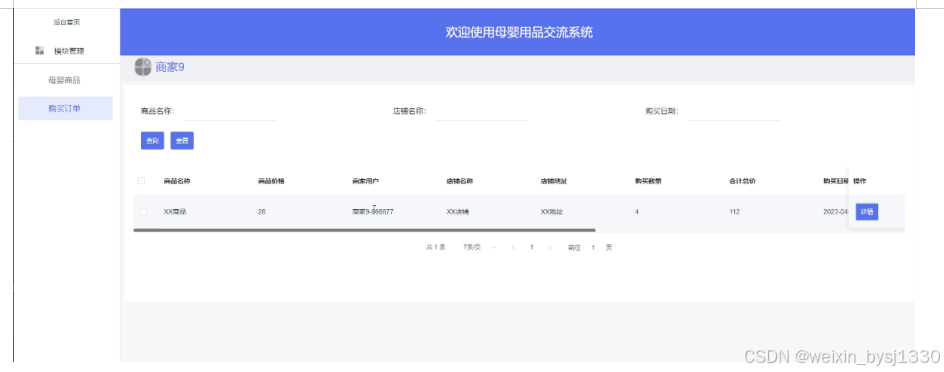Screen dimensions: 944x372
Task: Click the XX地址 cell in the row
Action: 551,212
